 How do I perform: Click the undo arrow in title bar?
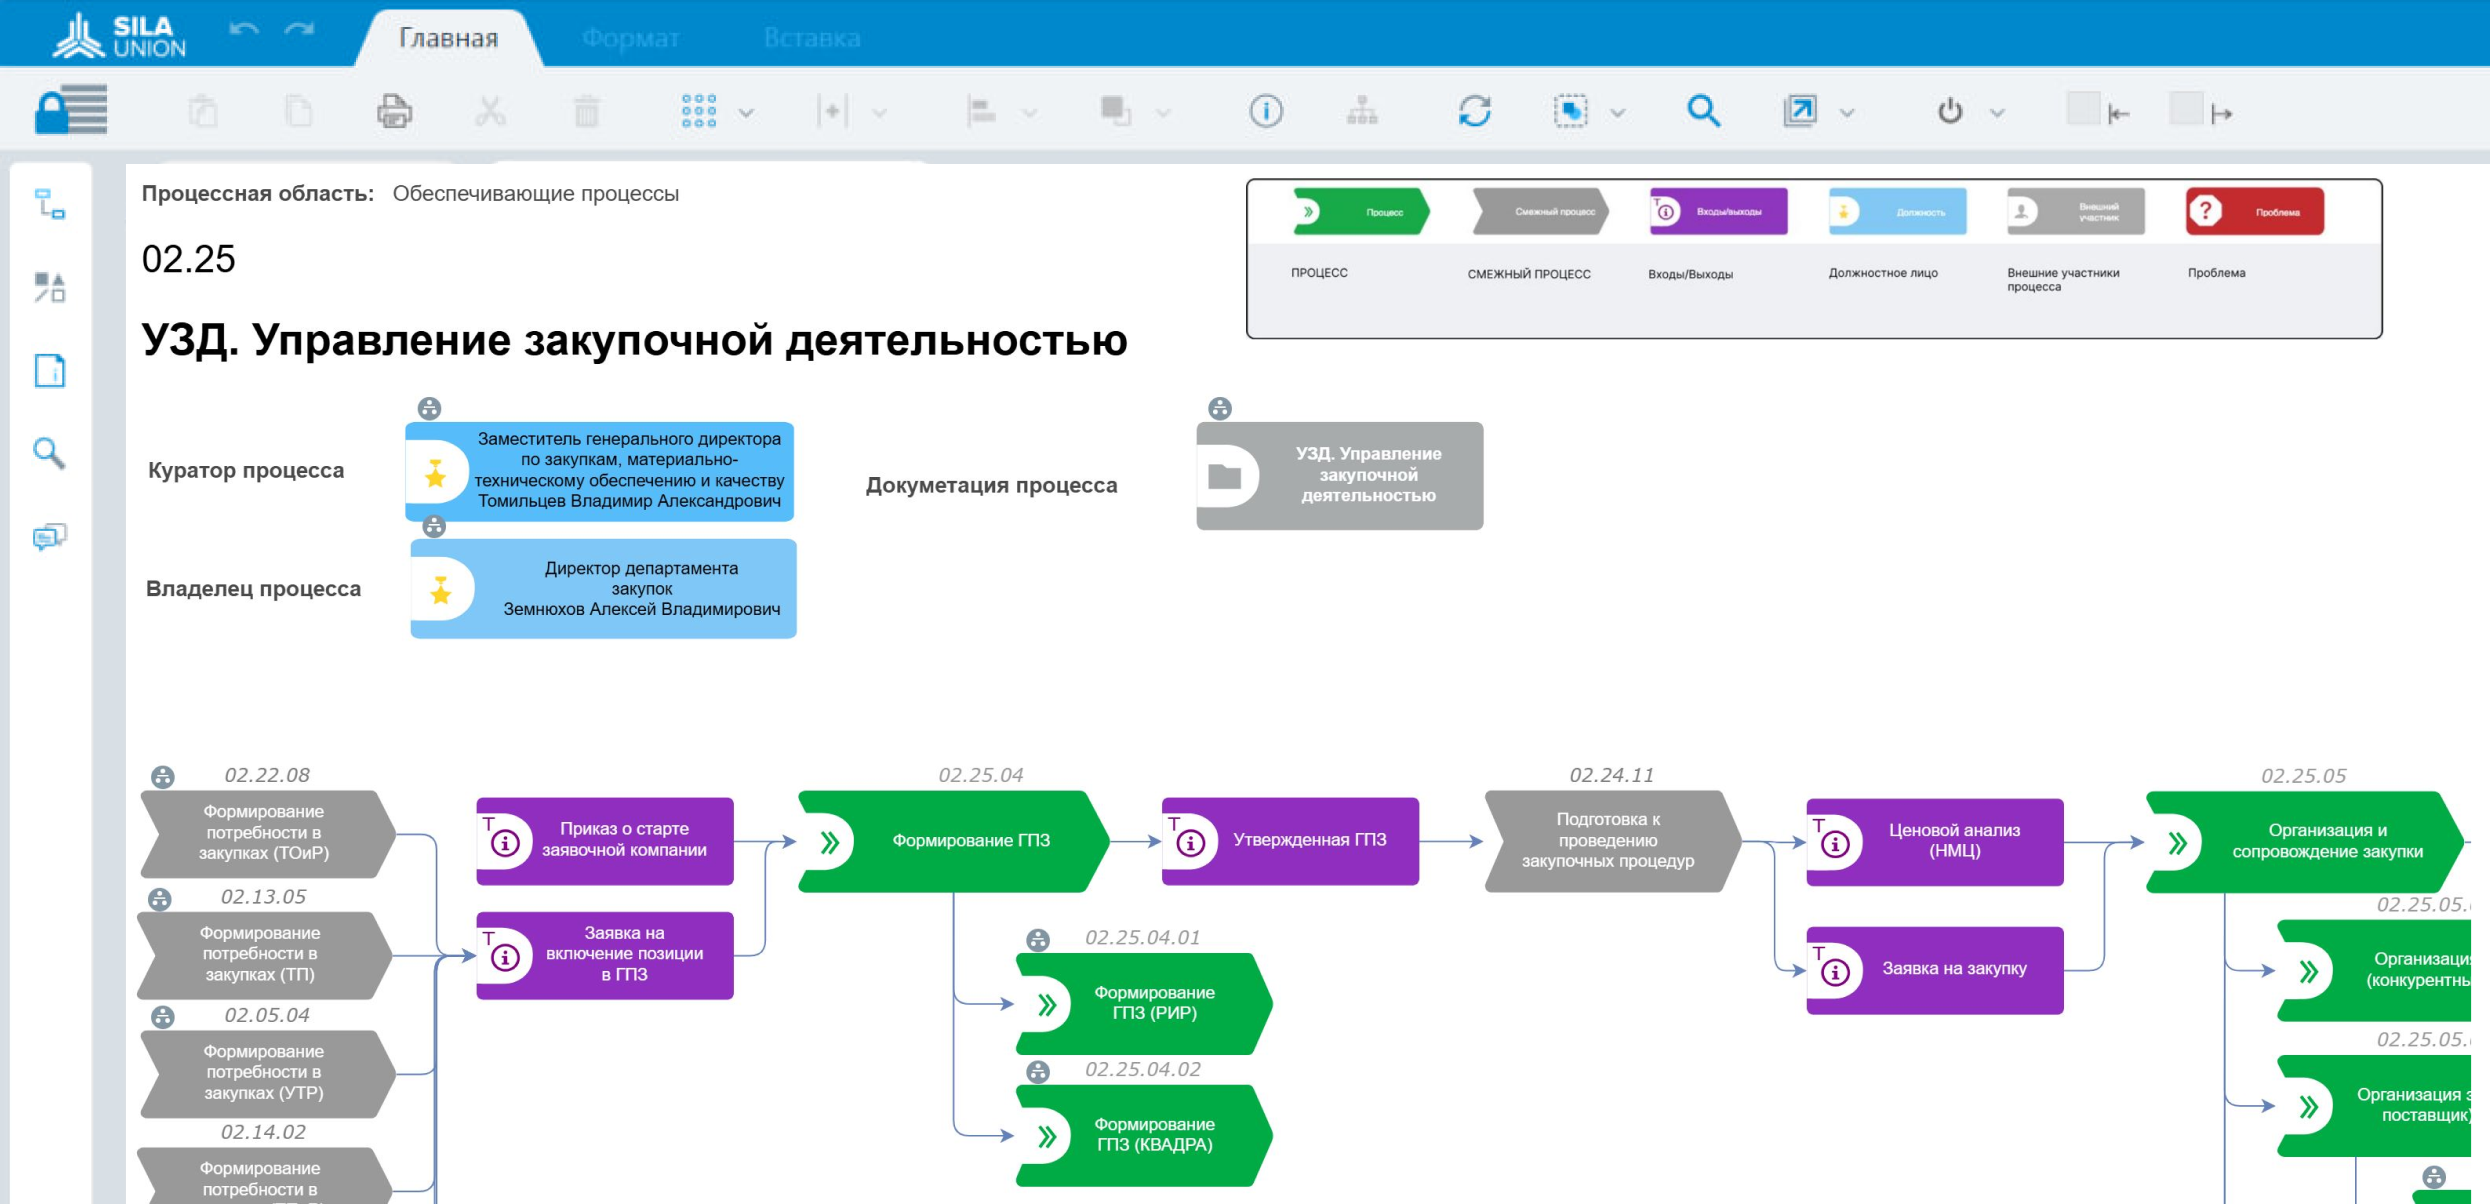click(x=243, y=30)
